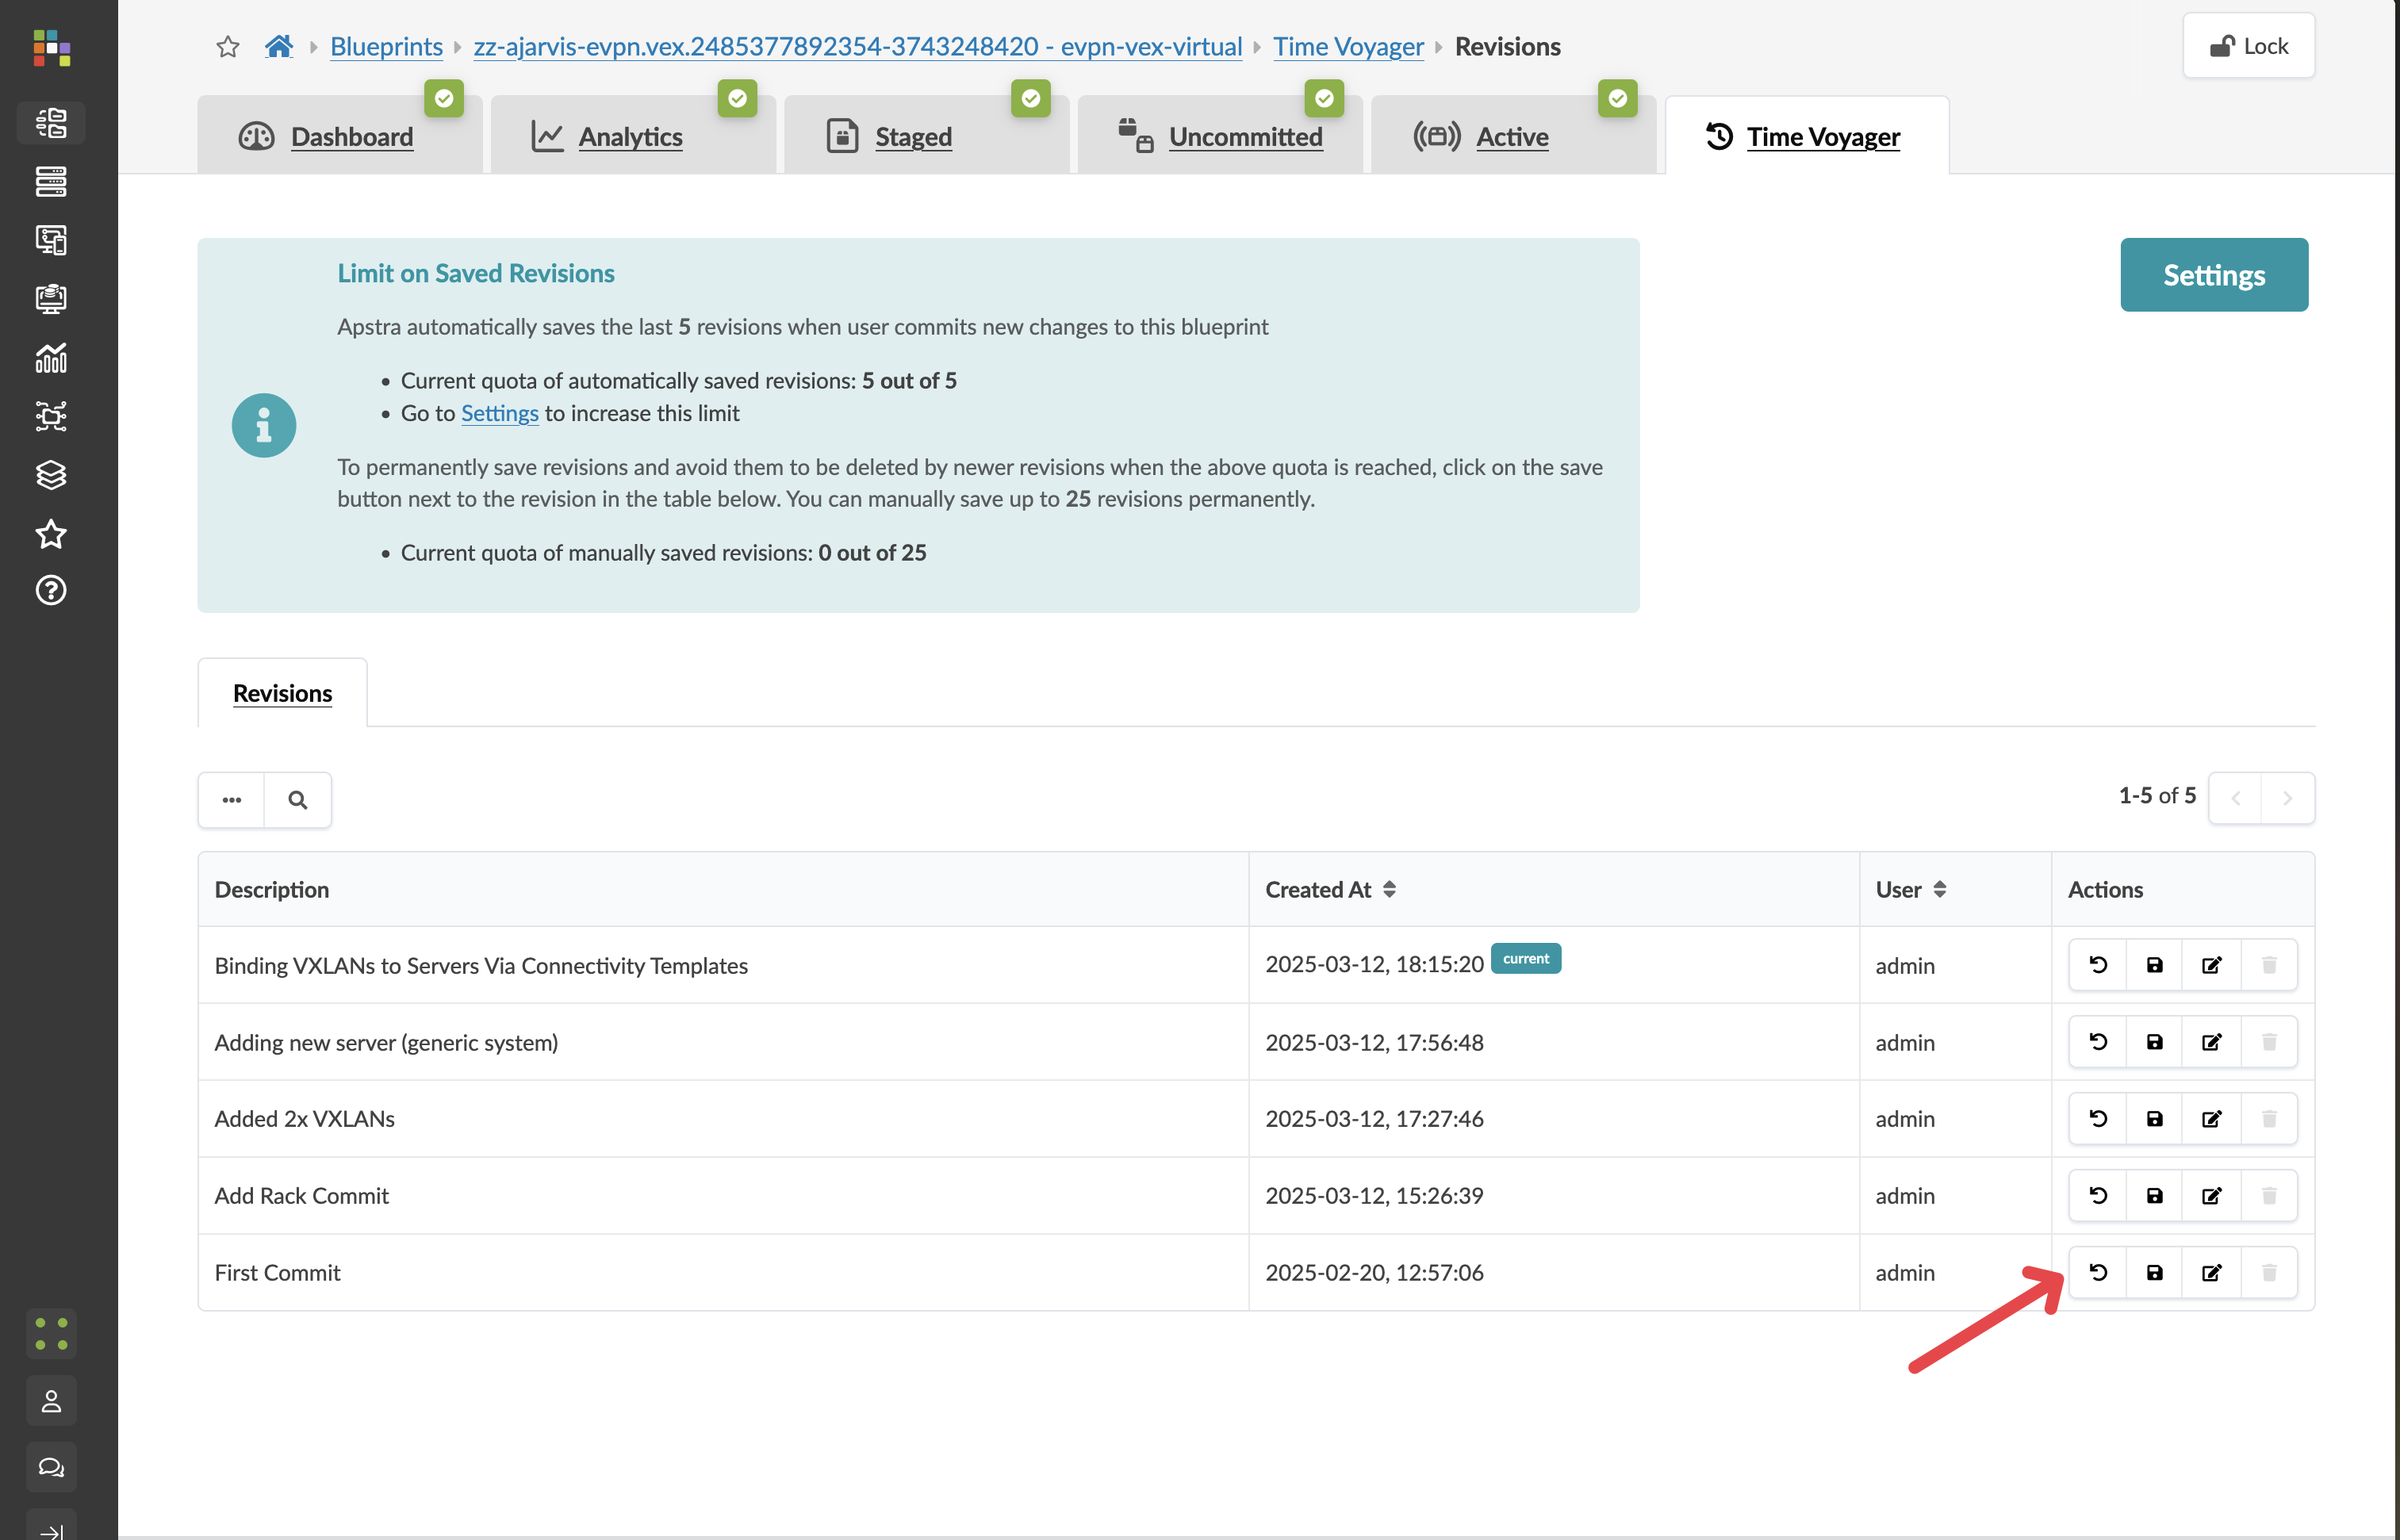Toggle the blueprint Lock button
This screenshot has height=1540, width=2400.
2248,46
